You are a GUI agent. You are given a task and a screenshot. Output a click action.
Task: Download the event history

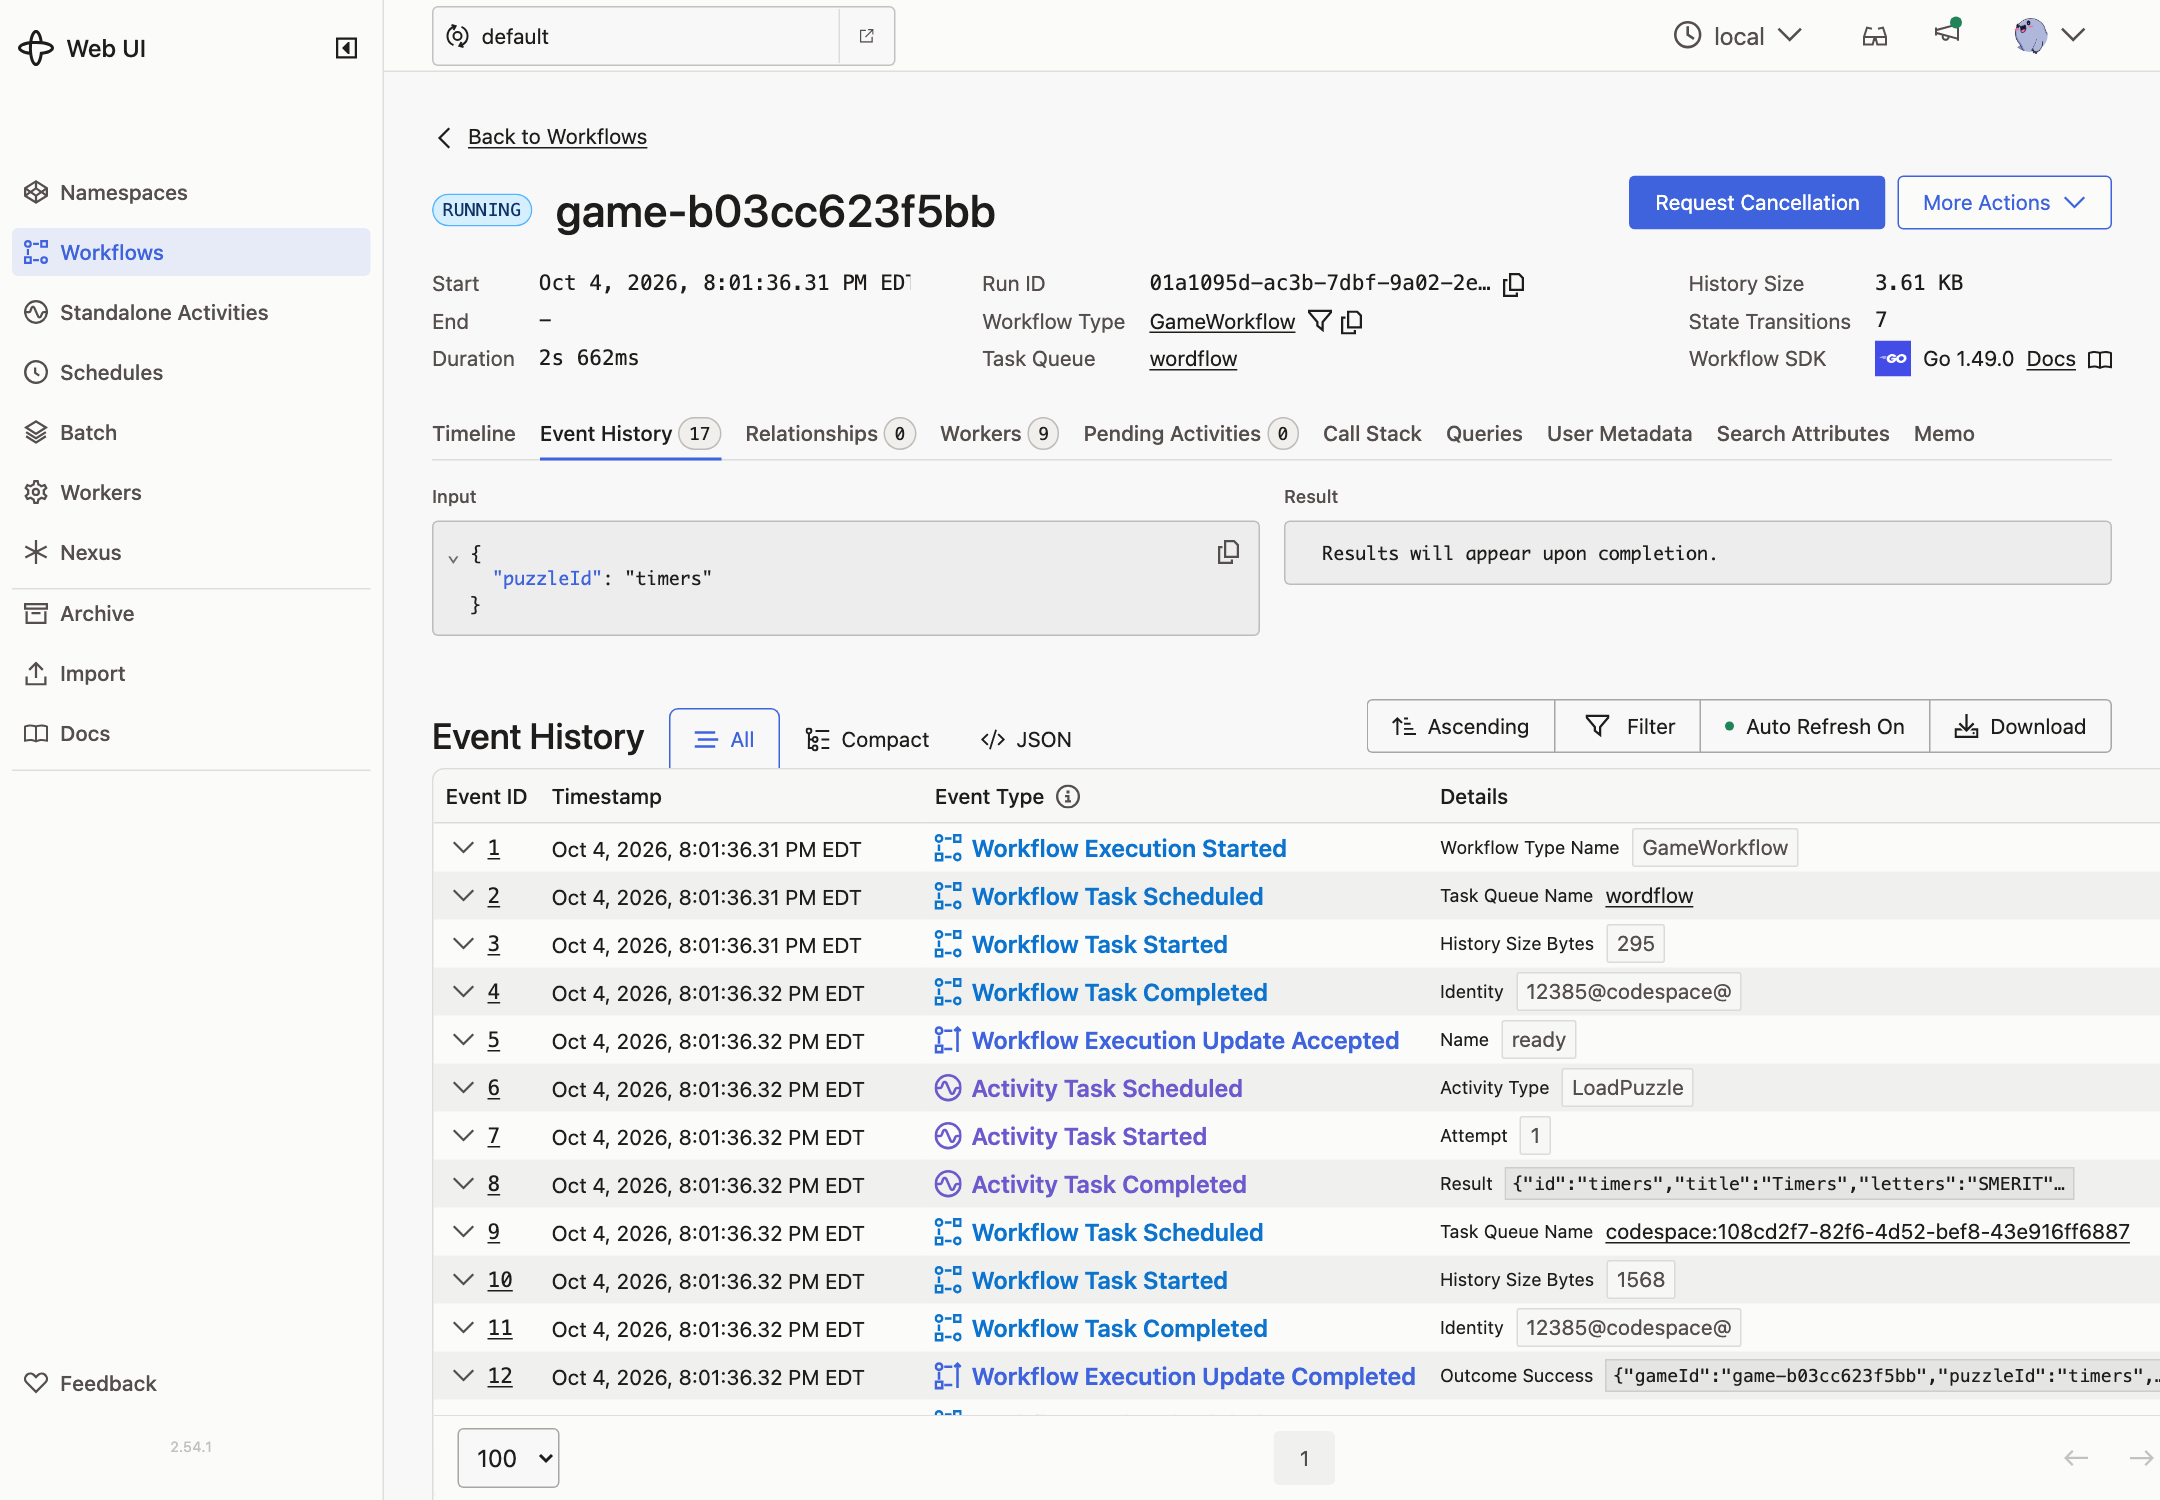click(x=2020, y=726)
